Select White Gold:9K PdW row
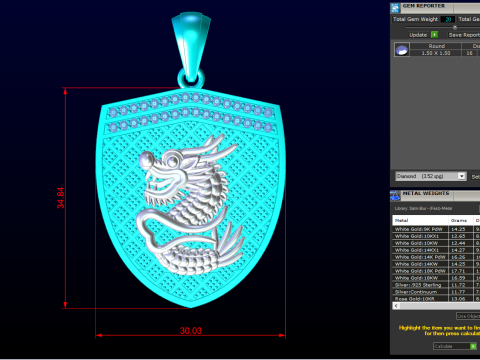 (x=436, y=229)
